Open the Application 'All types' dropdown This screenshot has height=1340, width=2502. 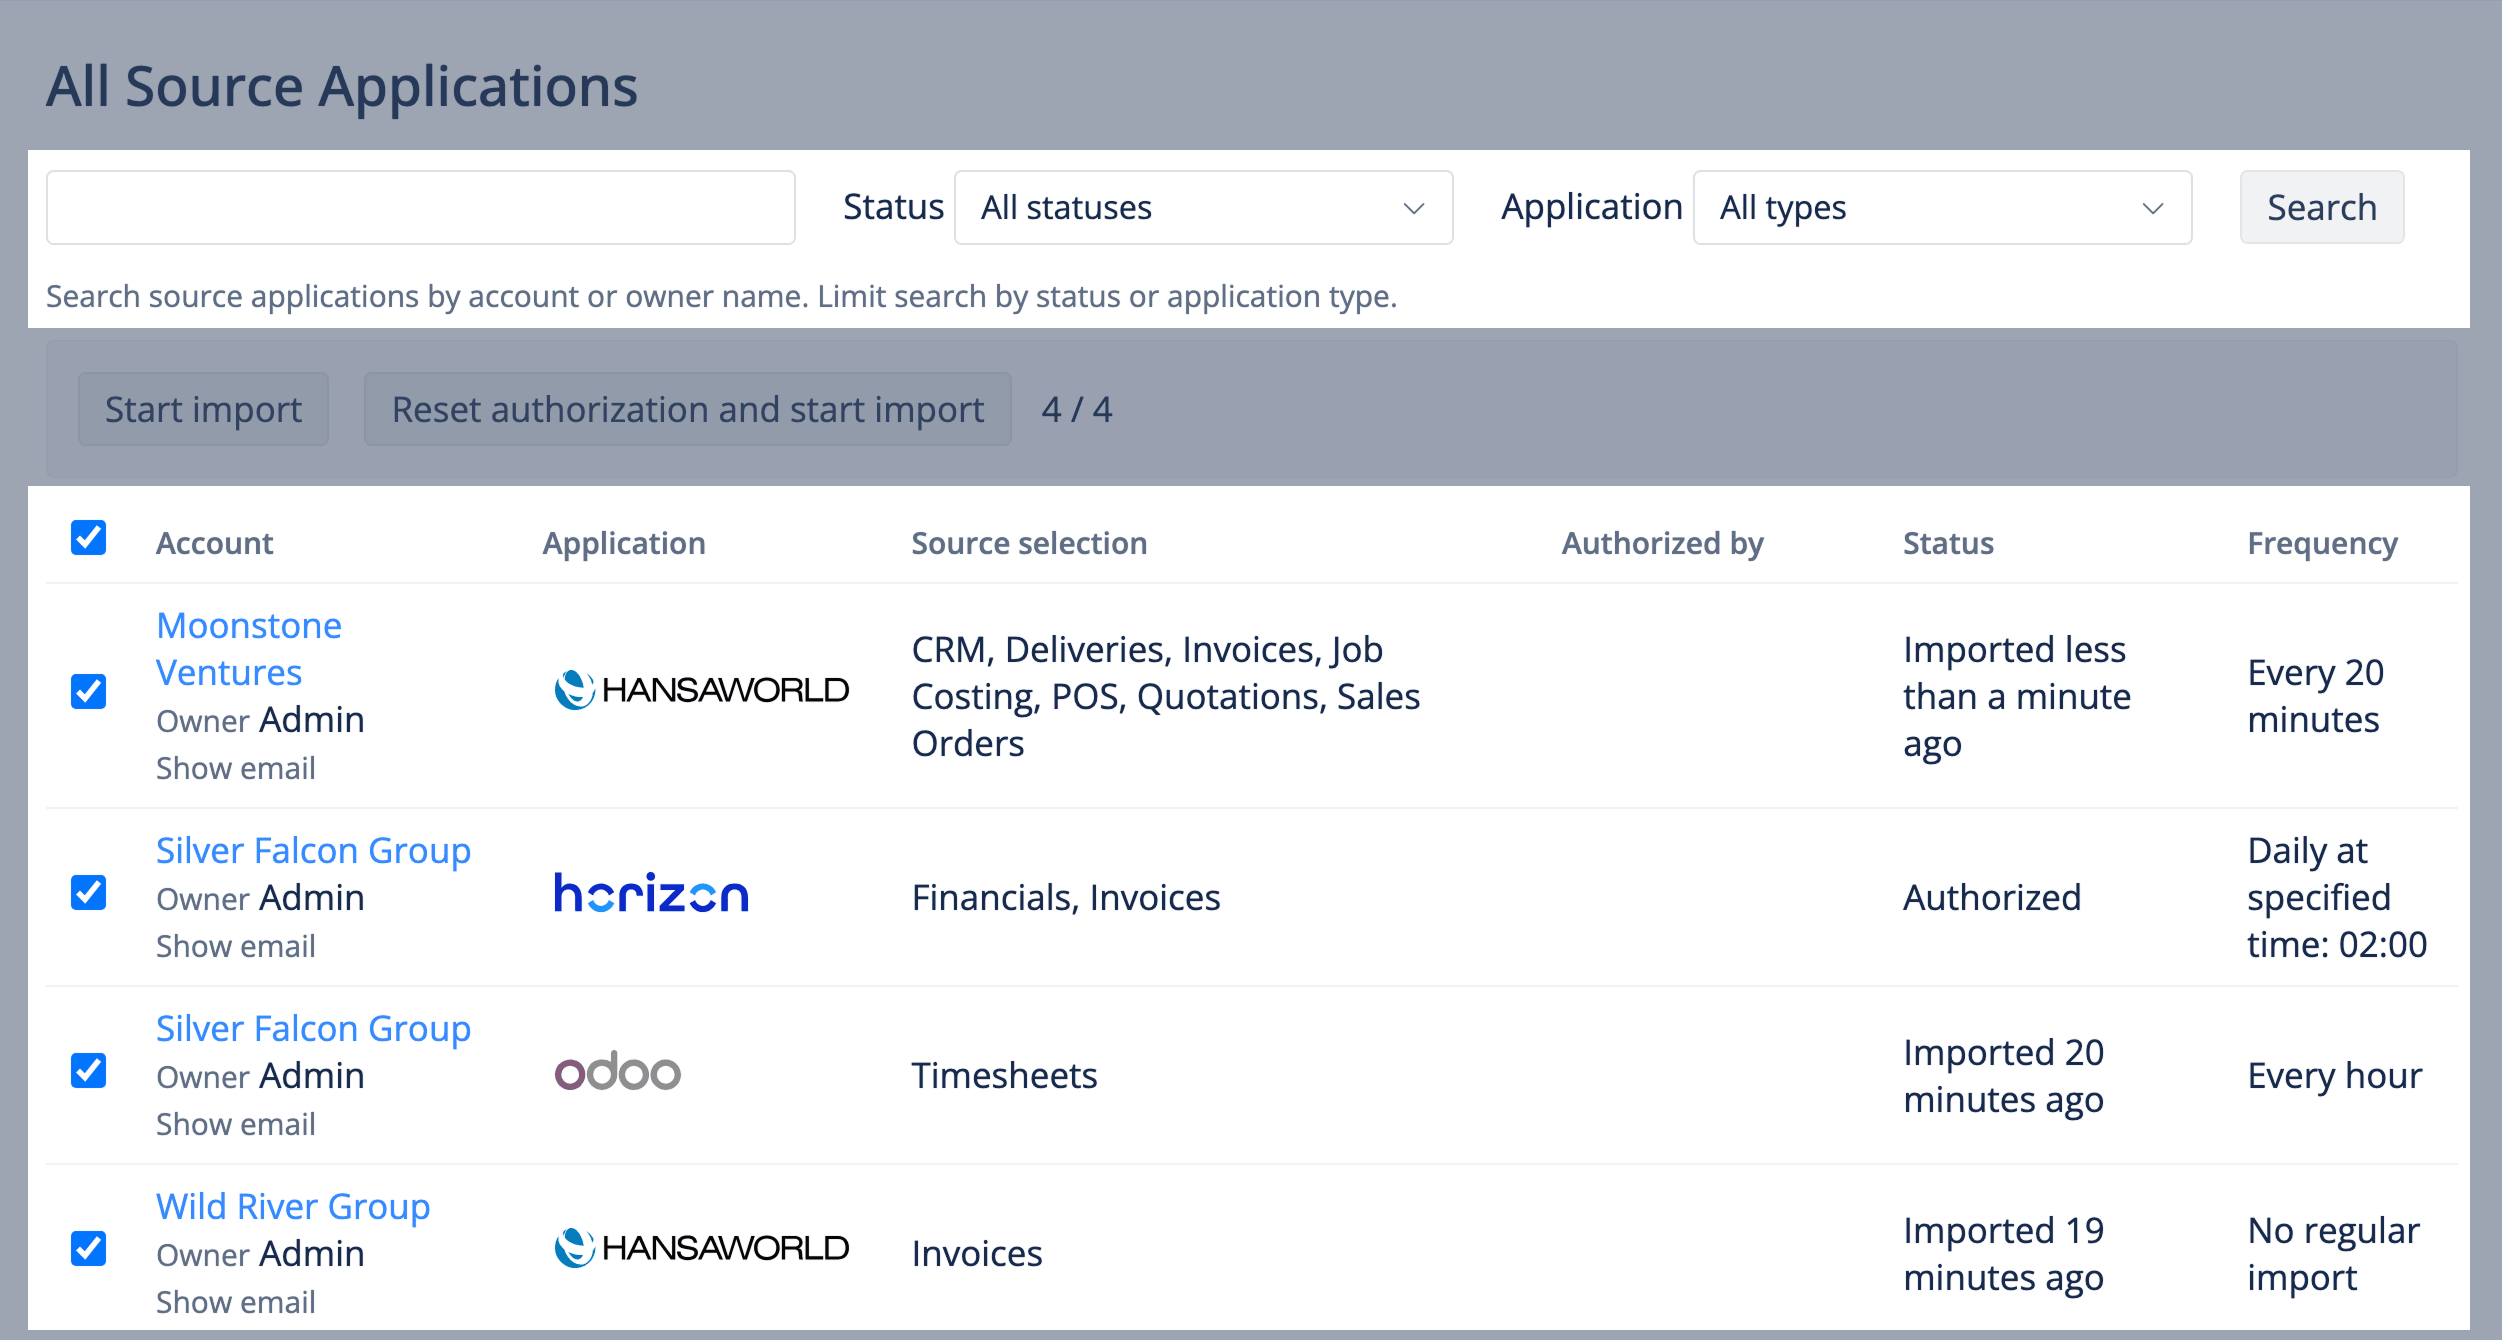coord(1942,208)
